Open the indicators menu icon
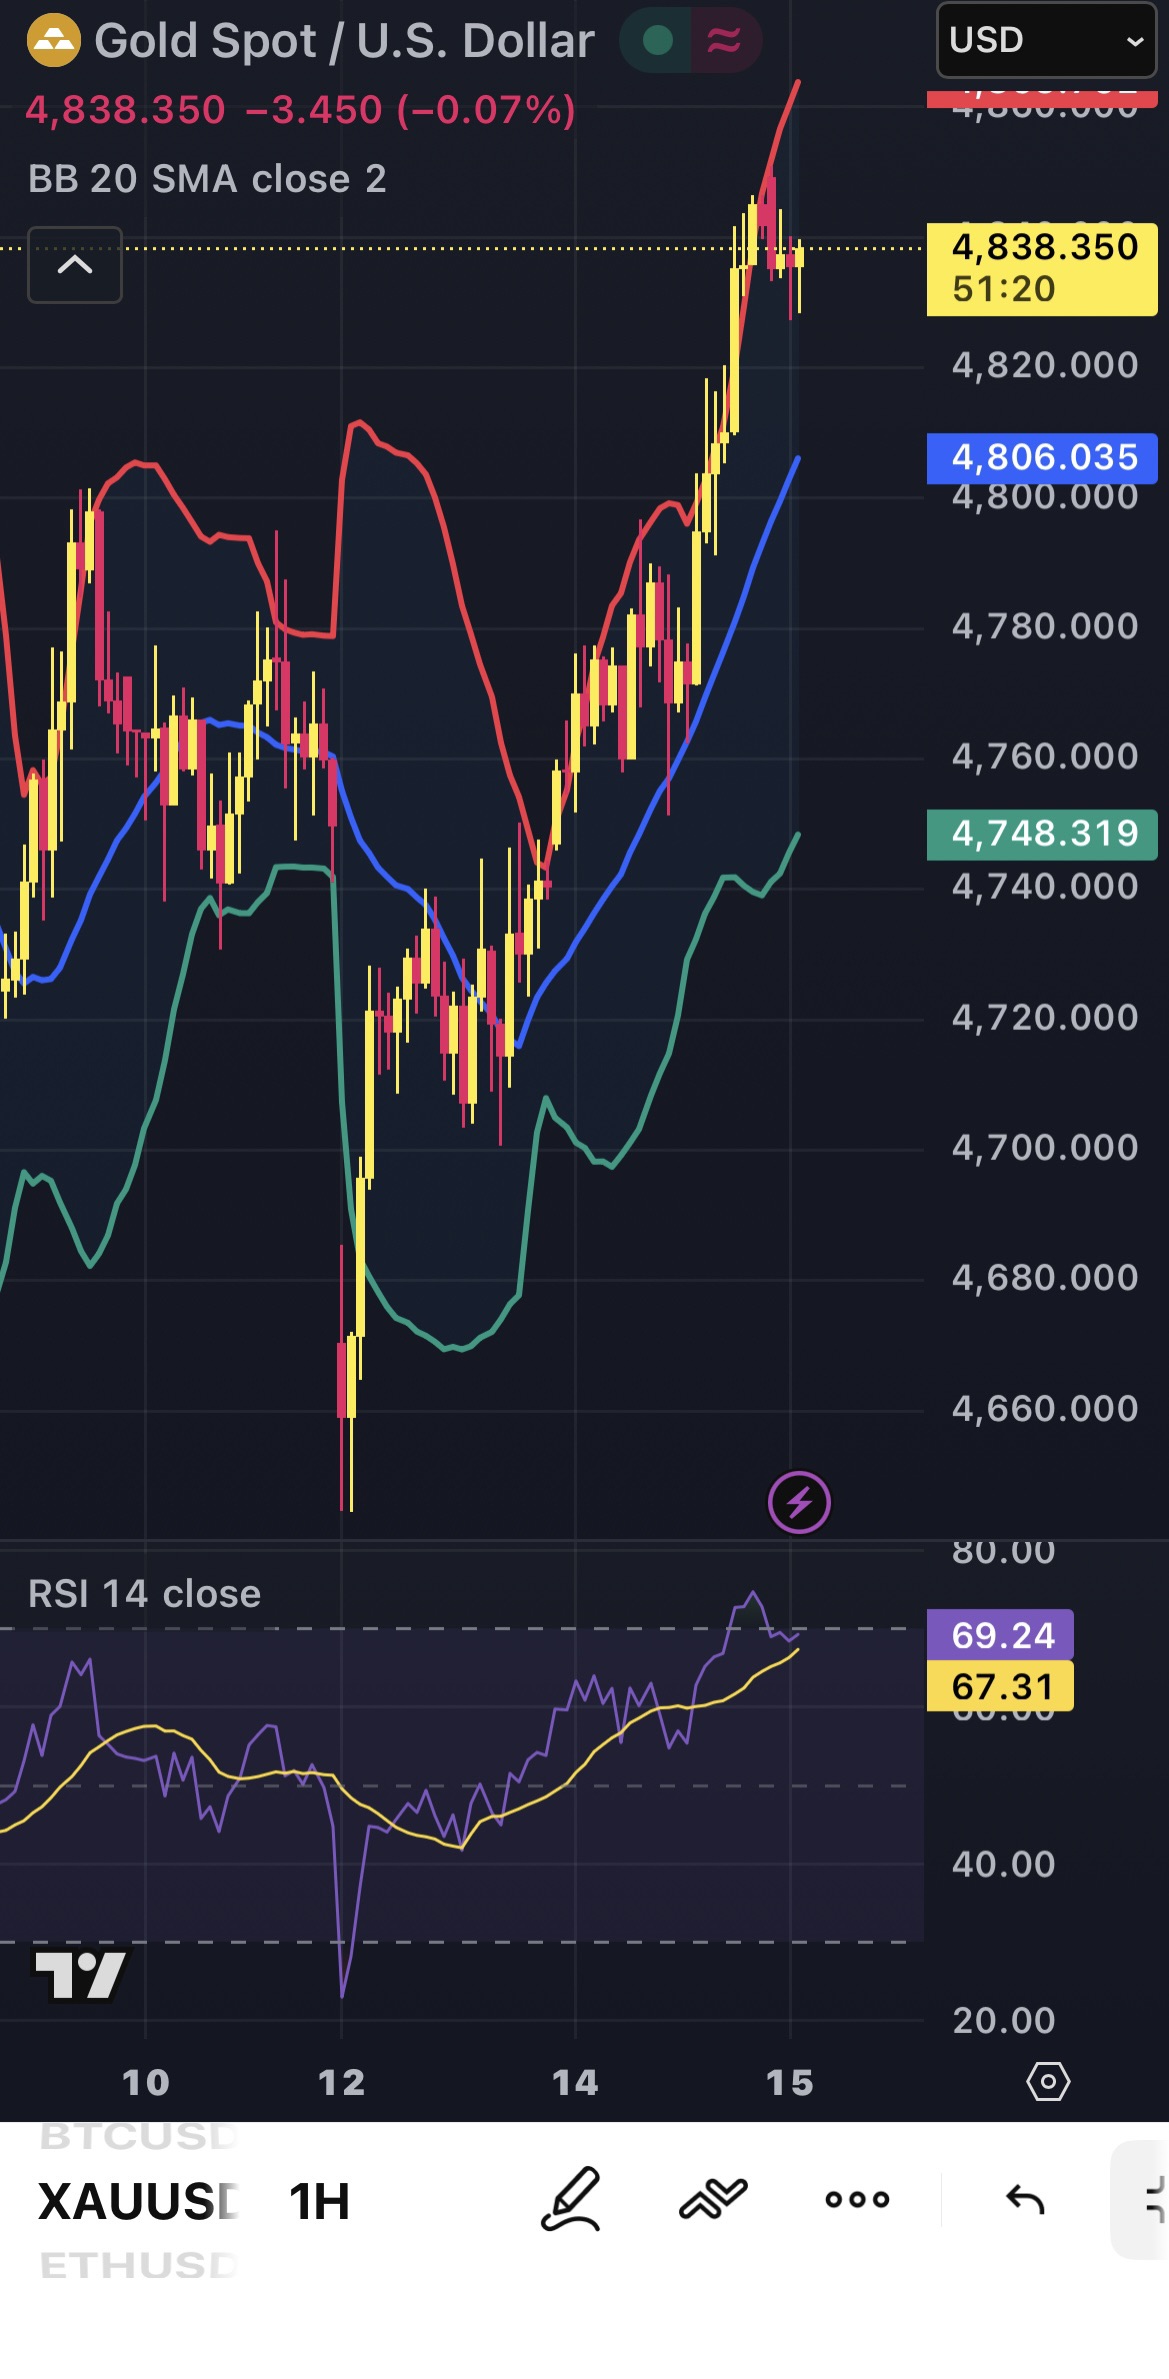The width and height of the screenshot is (1169, 2379). pos(713,2199)
